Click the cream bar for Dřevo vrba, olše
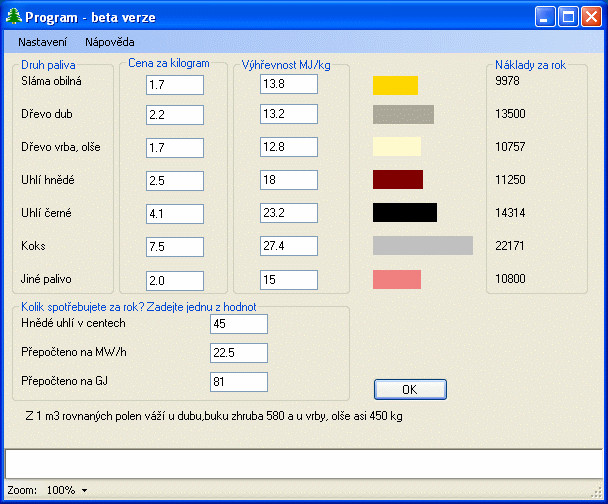 pos(397,147)
